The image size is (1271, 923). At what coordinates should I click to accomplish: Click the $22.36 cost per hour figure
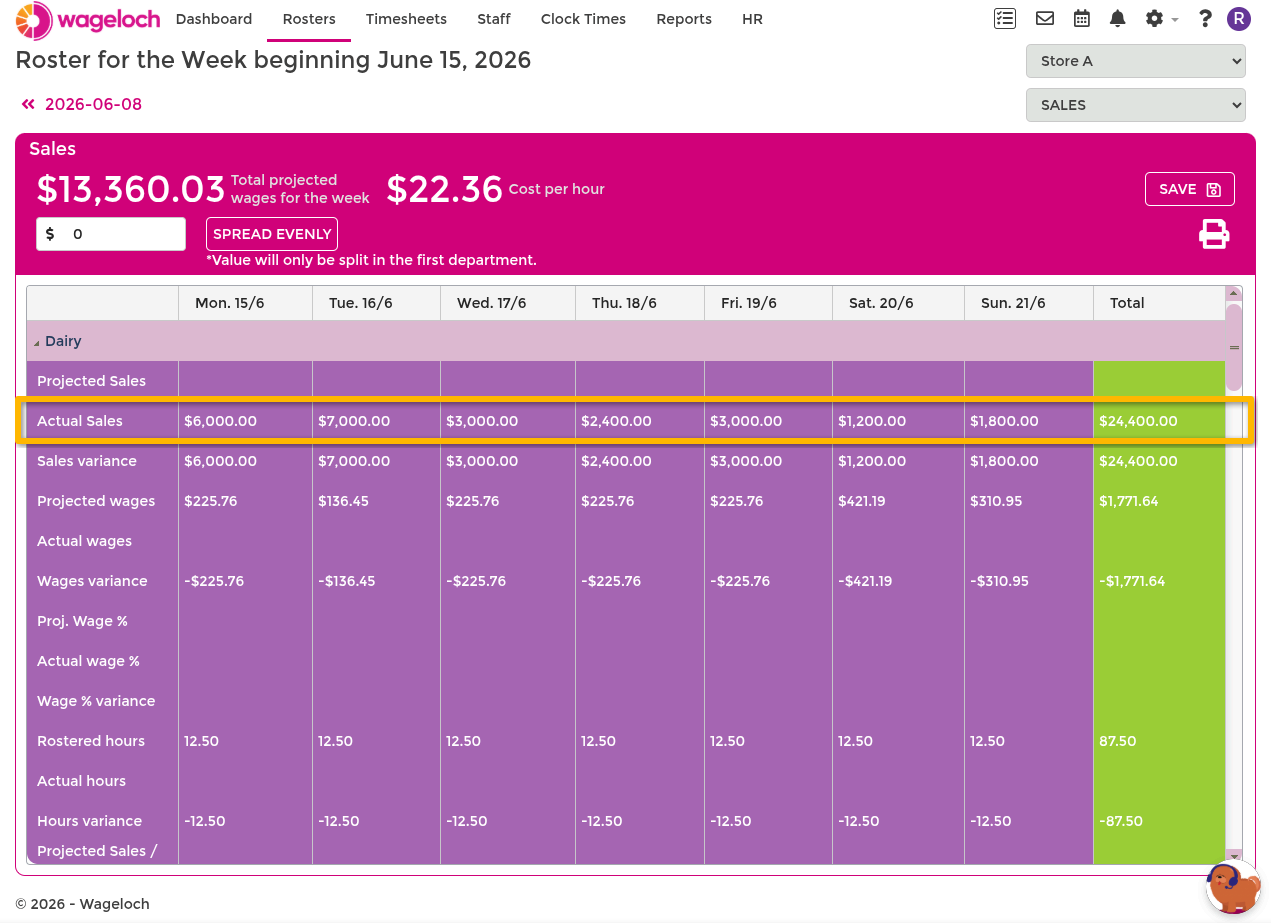(444, 189)
